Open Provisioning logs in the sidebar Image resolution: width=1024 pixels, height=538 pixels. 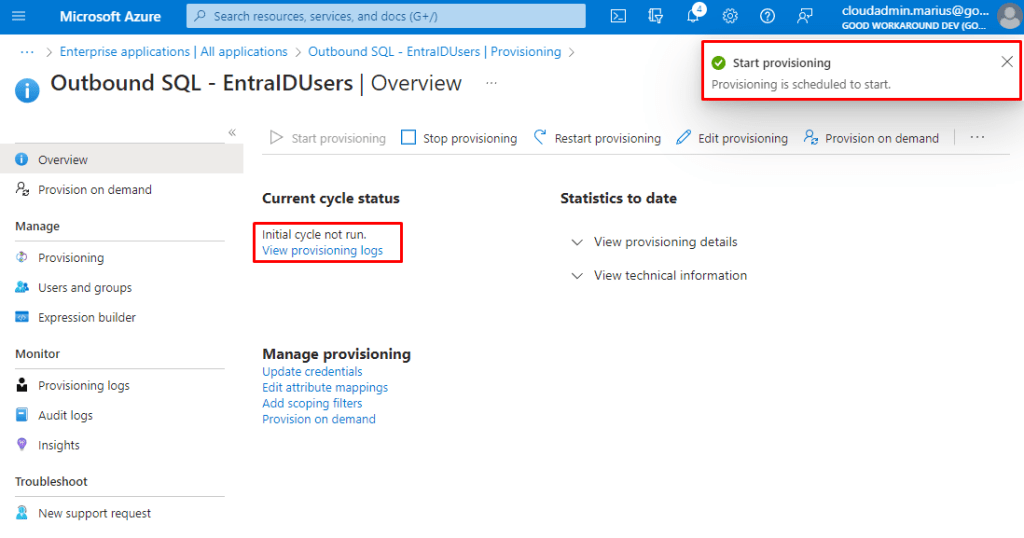(83, 385)
